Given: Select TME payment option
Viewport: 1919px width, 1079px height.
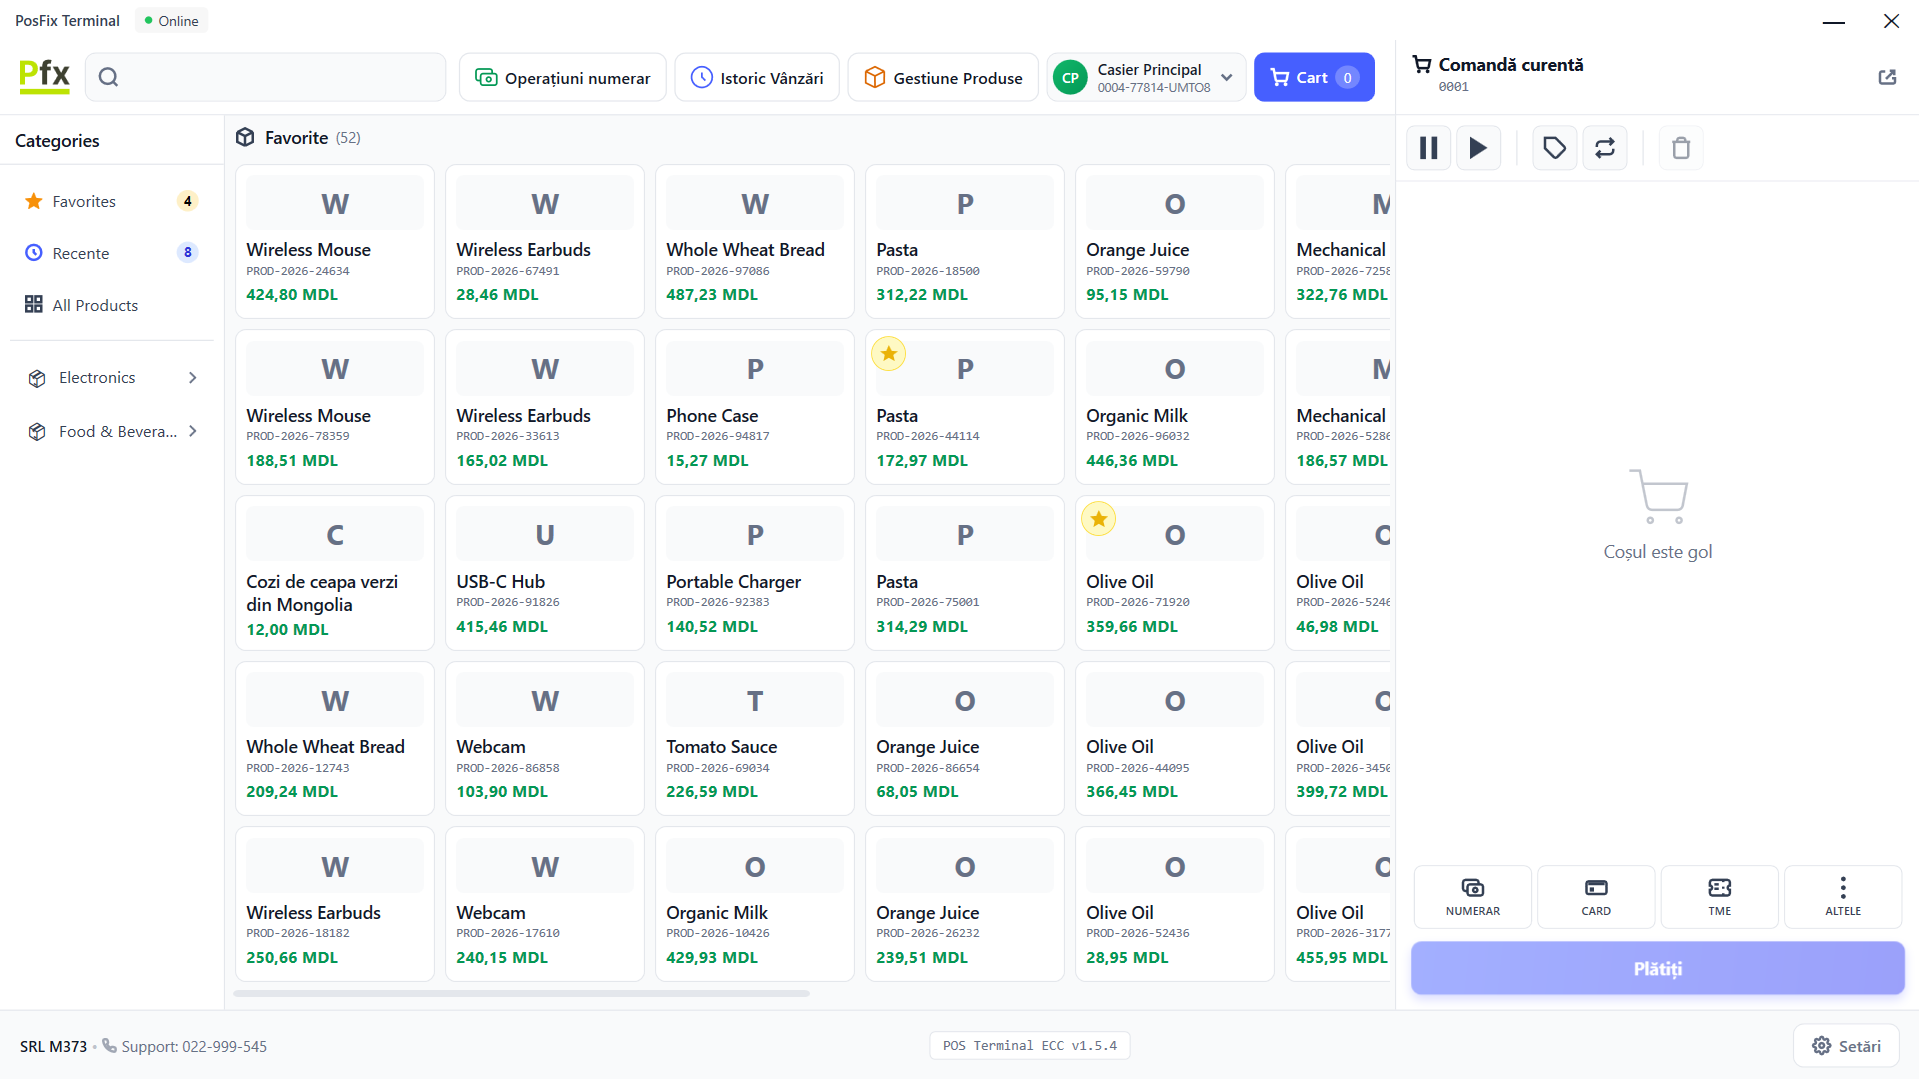Looking at the screenshot, I should click(x=1719, y=896).
